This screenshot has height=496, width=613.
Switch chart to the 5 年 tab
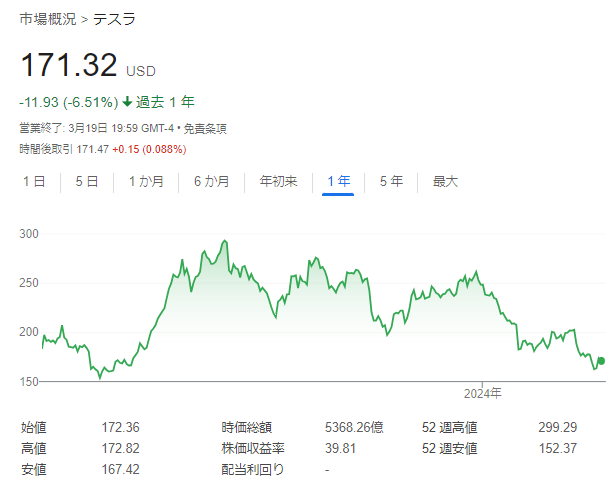click(x=391, y=181)
